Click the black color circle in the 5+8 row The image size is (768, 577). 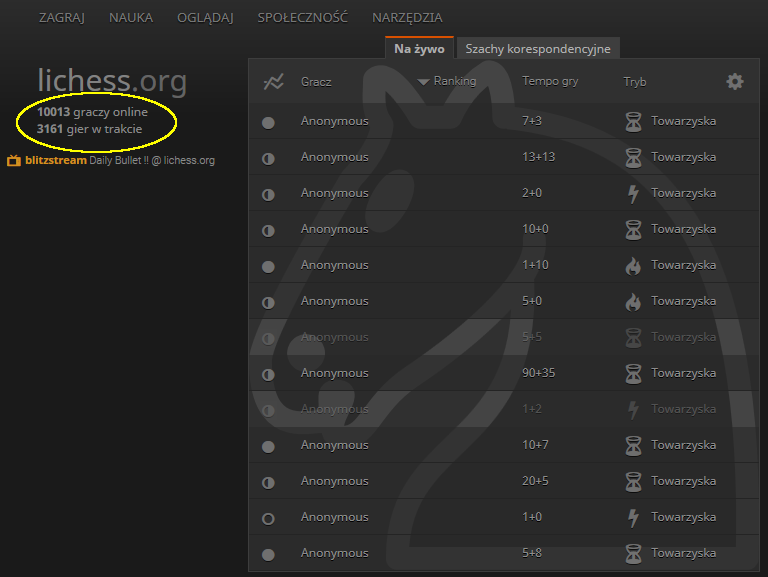tap(268, 554)
